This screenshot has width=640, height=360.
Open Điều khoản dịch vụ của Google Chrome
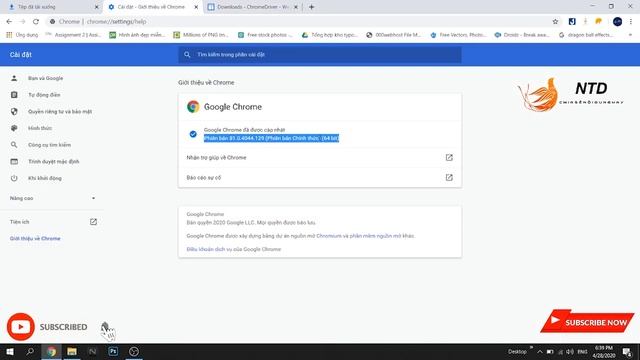click(x=233, y=249)
